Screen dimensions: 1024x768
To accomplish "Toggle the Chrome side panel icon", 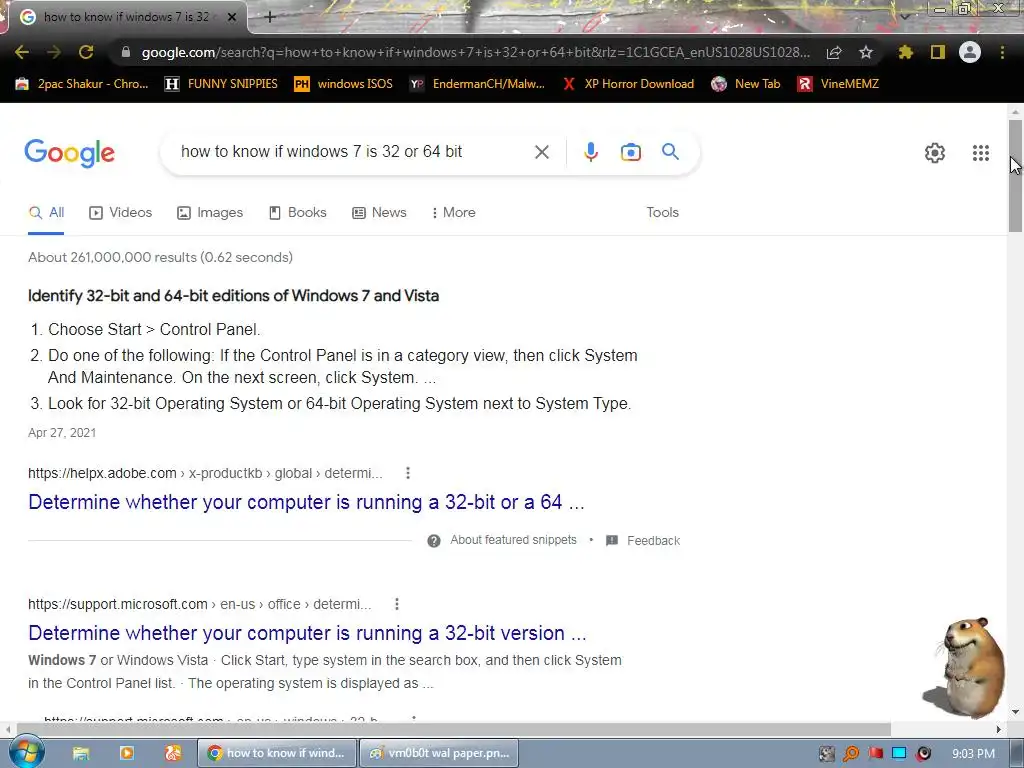I will click(938, 52).
